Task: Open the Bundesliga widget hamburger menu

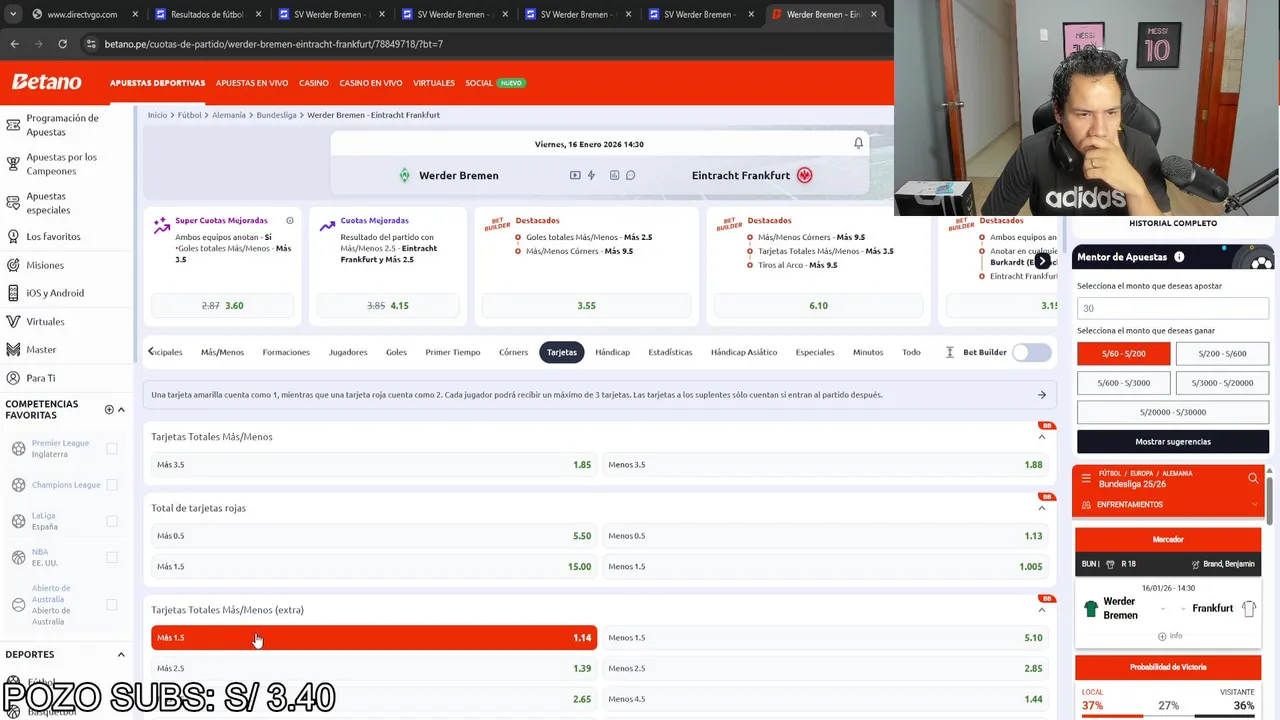Action: coord(1086,478)
